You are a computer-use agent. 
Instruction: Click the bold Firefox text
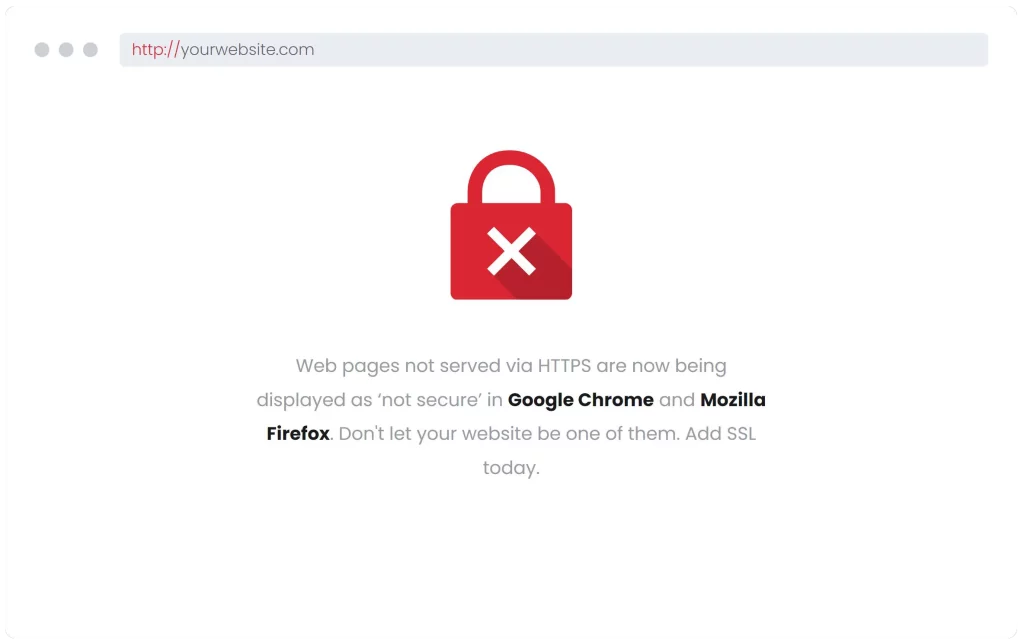pos(298,434)
